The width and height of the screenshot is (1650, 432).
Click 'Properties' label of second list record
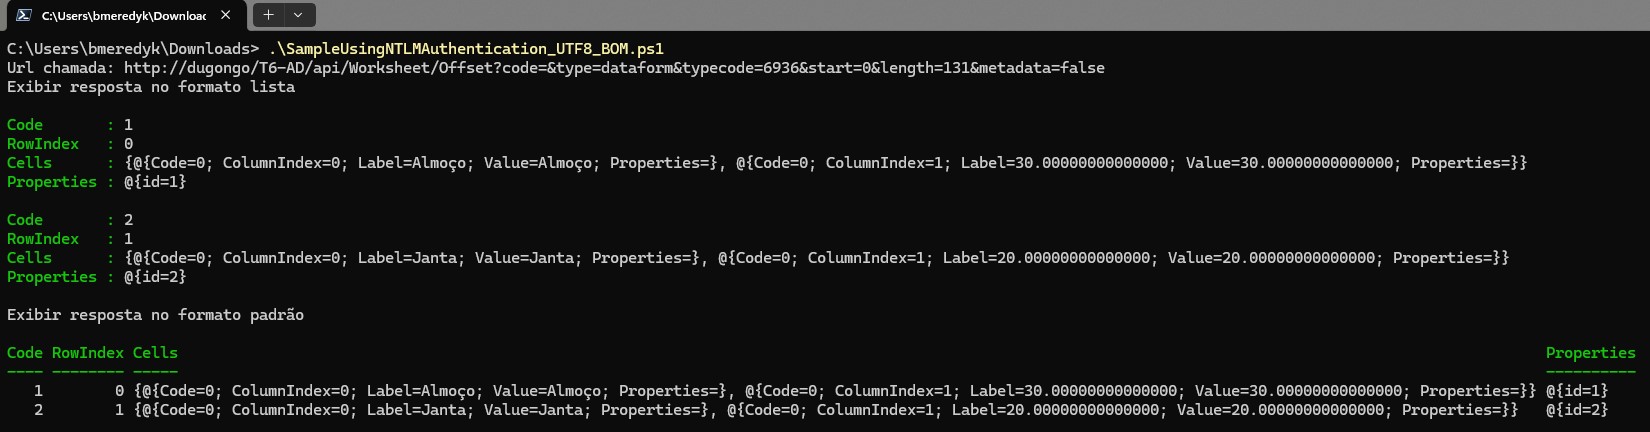pyautogui.click(x=52, y=277)
